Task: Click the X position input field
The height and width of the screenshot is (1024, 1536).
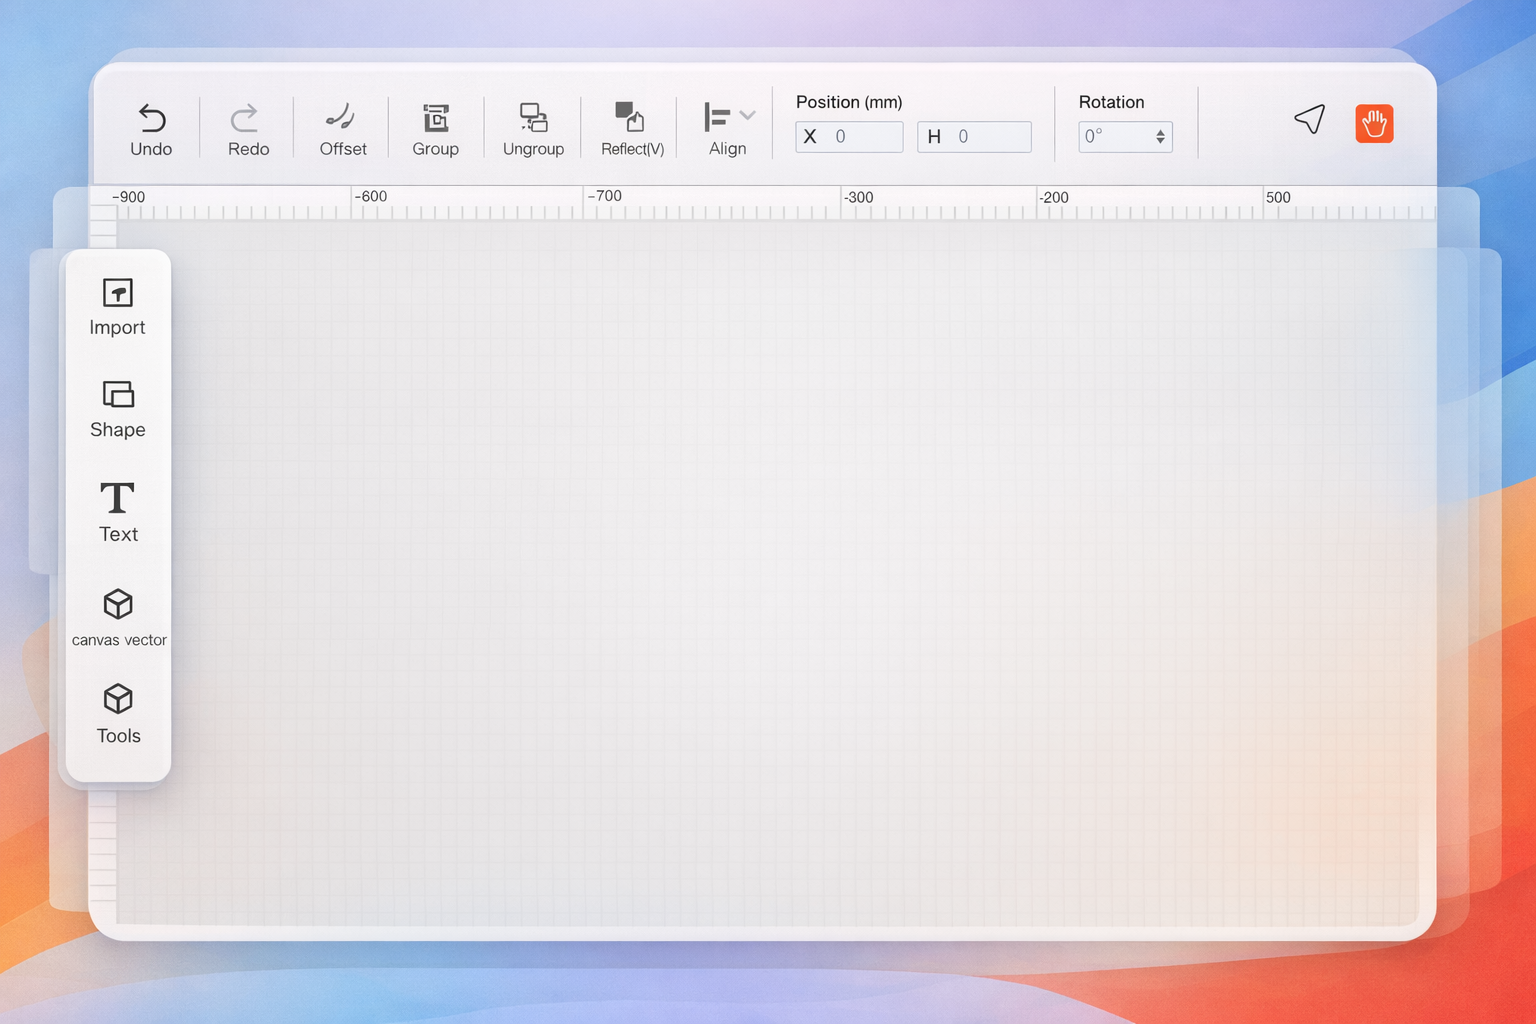Action: [861, 137]
